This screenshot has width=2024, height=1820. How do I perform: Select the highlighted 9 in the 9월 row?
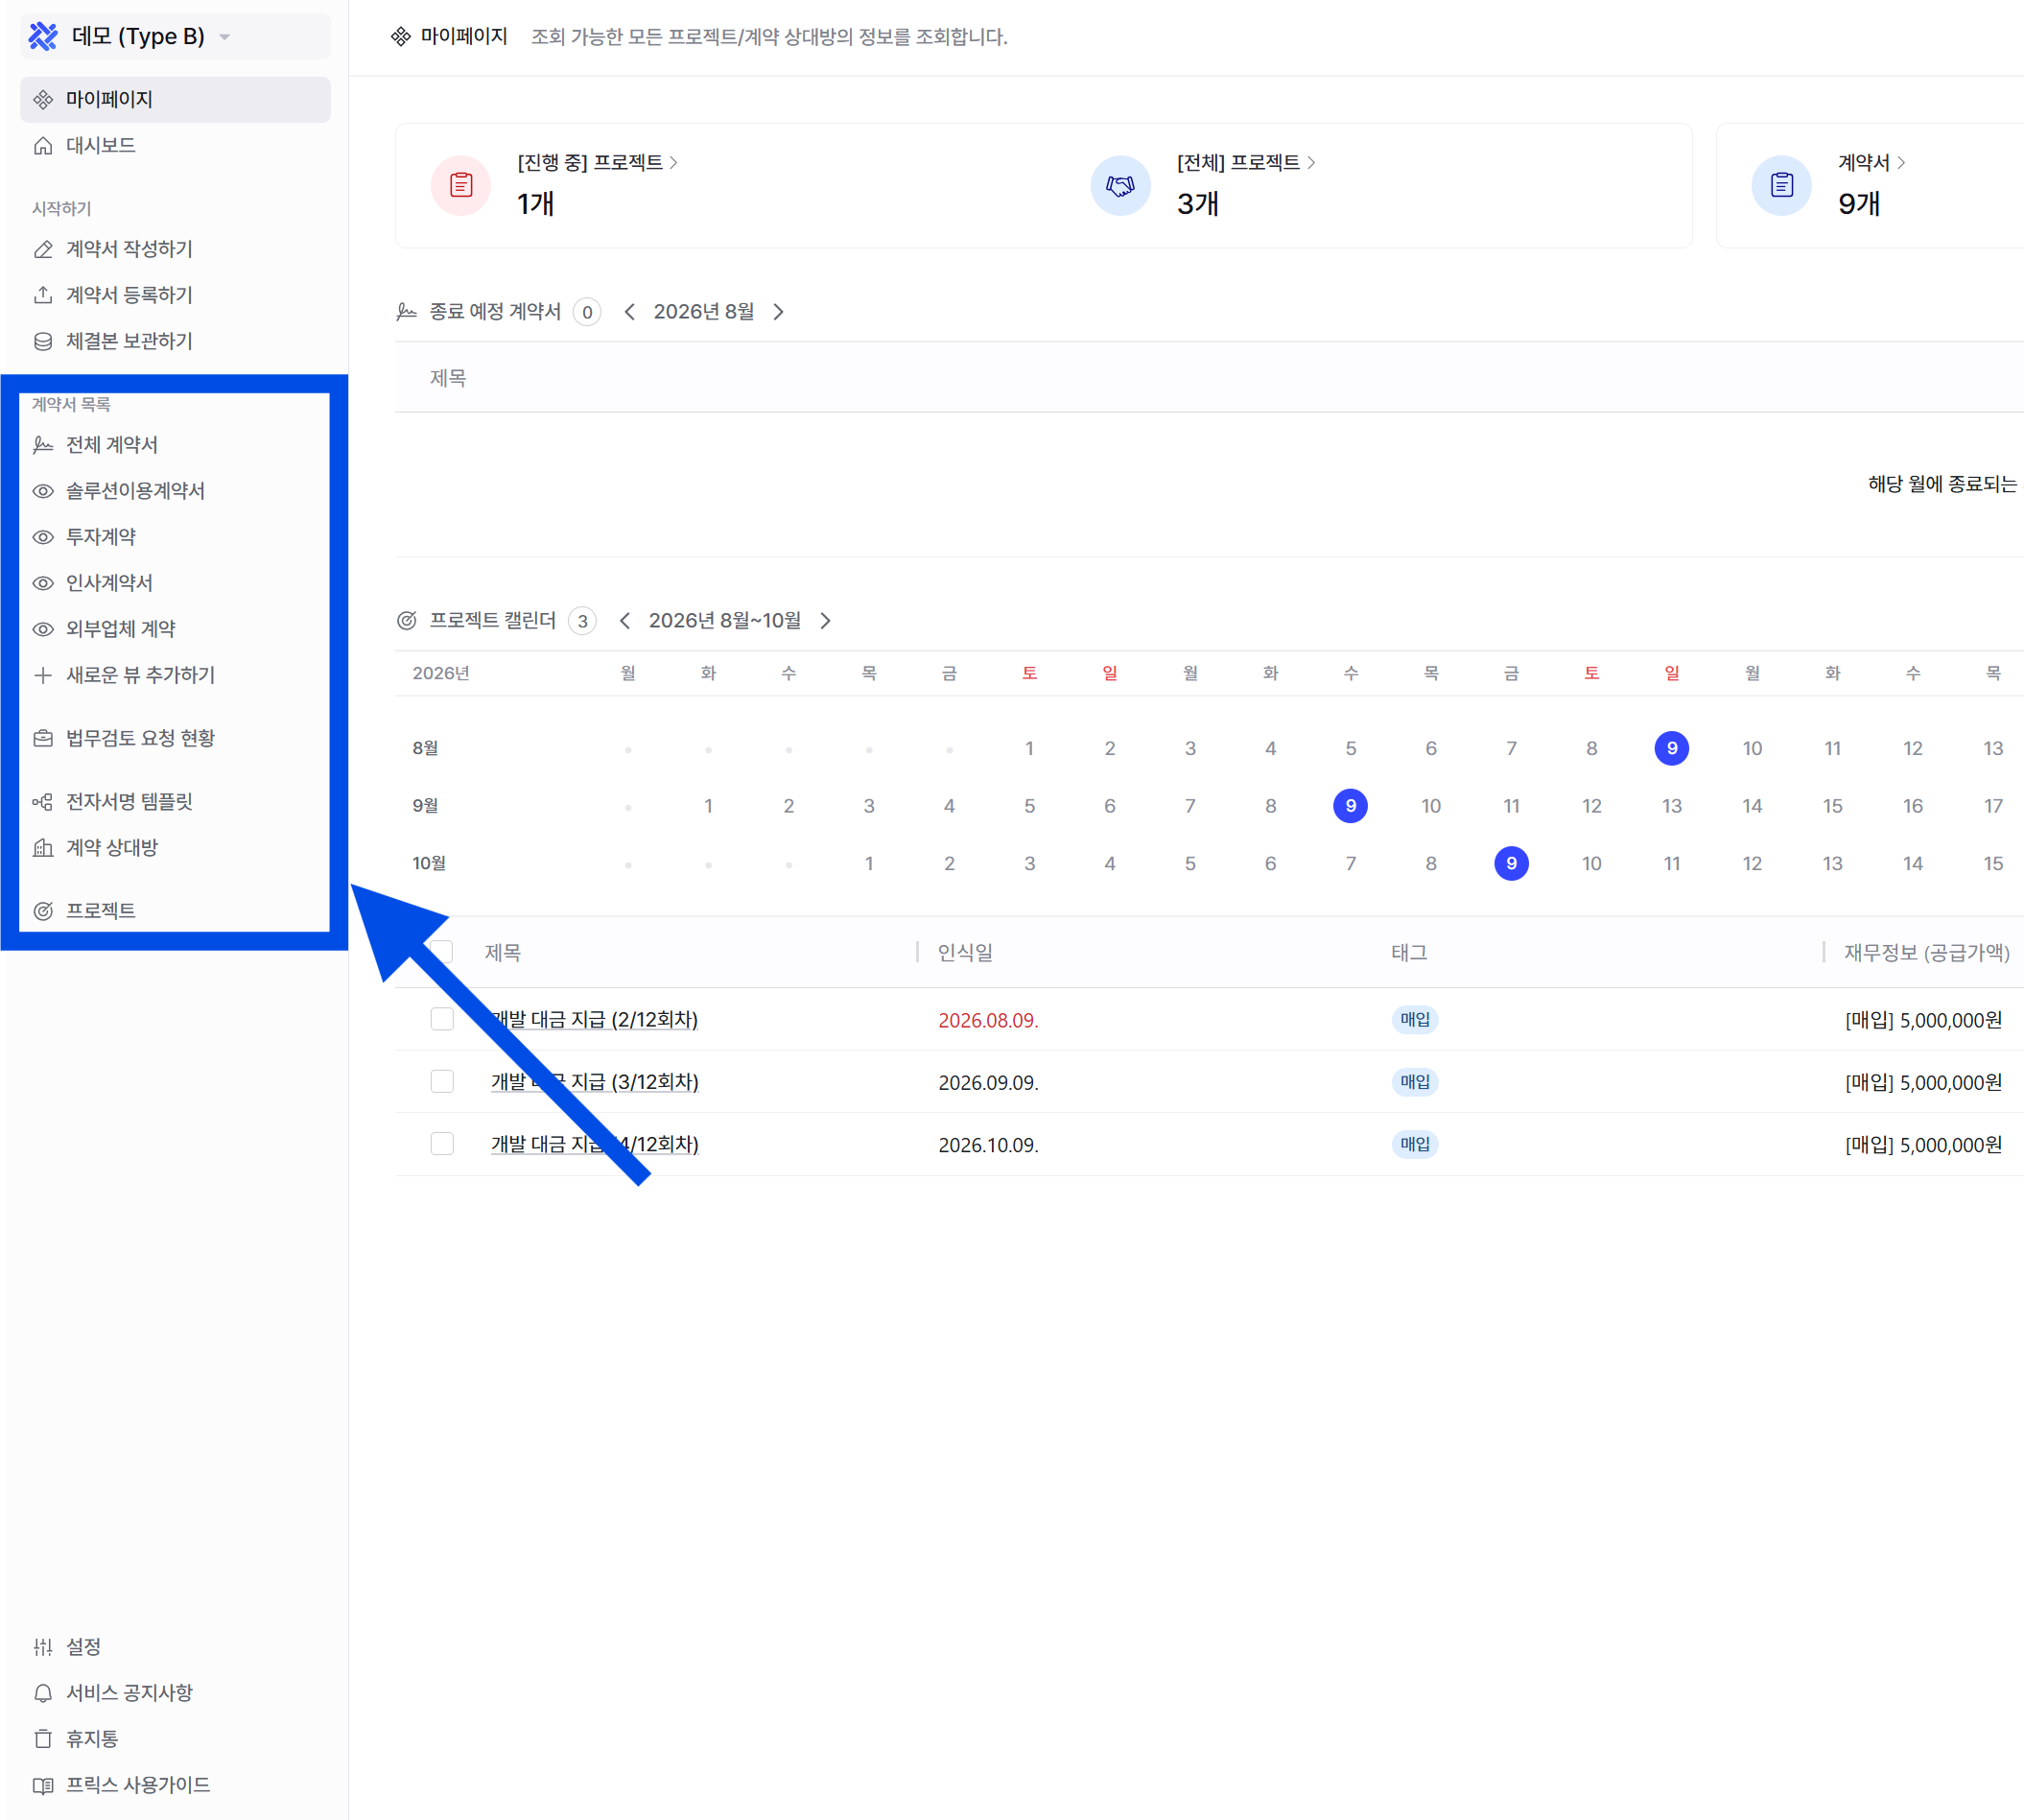1351,806
